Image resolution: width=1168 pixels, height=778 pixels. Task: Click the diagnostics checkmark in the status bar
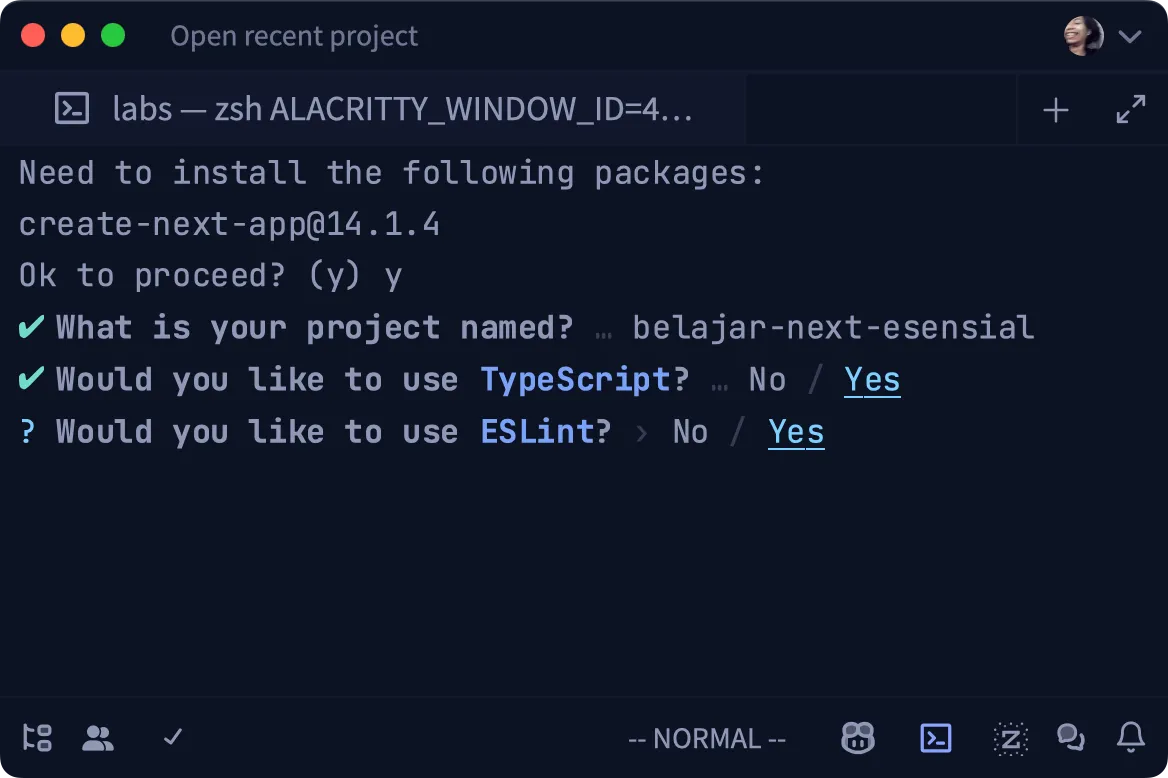tap(173, 738)
